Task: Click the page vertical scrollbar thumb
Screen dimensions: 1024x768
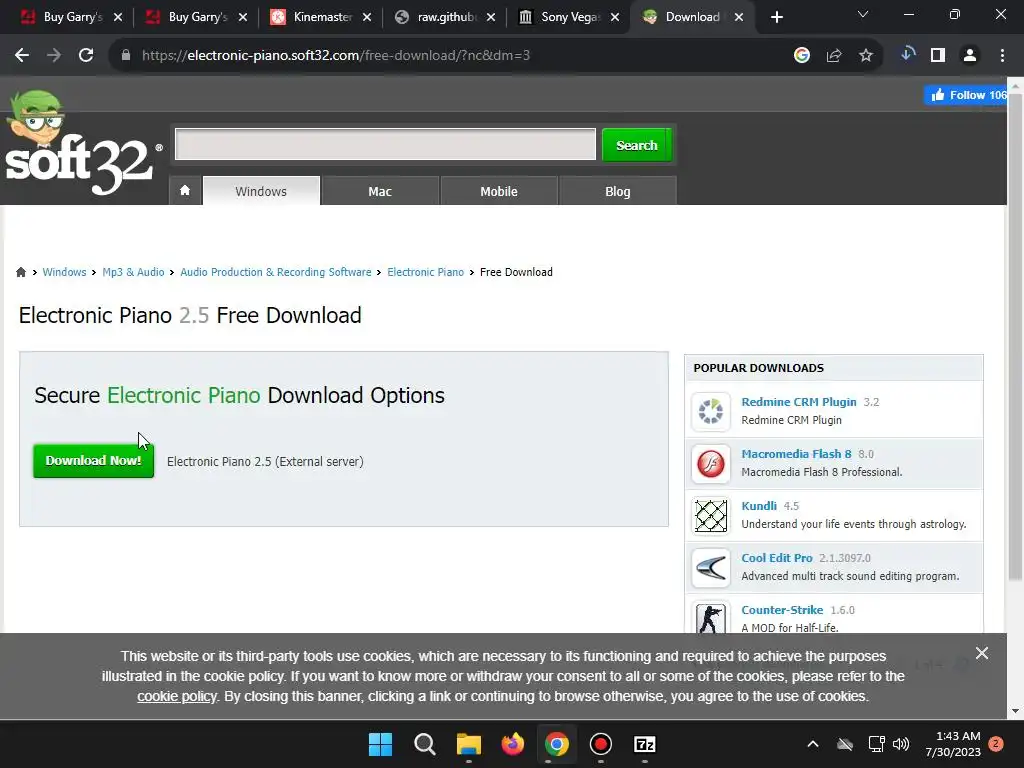Action: coord(1015,336)
